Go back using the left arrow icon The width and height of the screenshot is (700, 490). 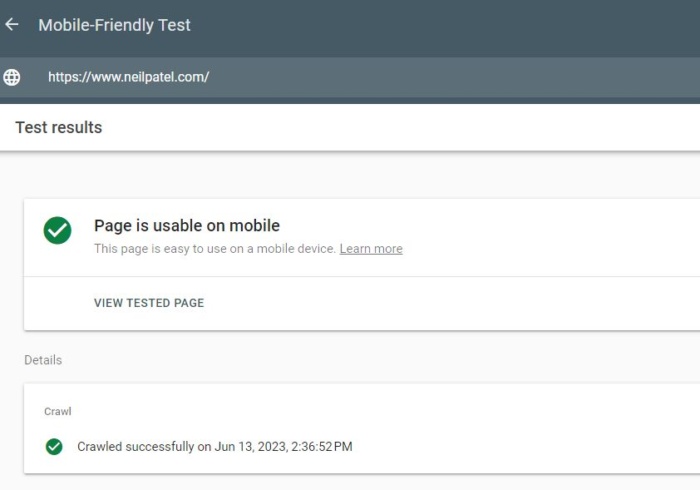click(x=12, y=25)
